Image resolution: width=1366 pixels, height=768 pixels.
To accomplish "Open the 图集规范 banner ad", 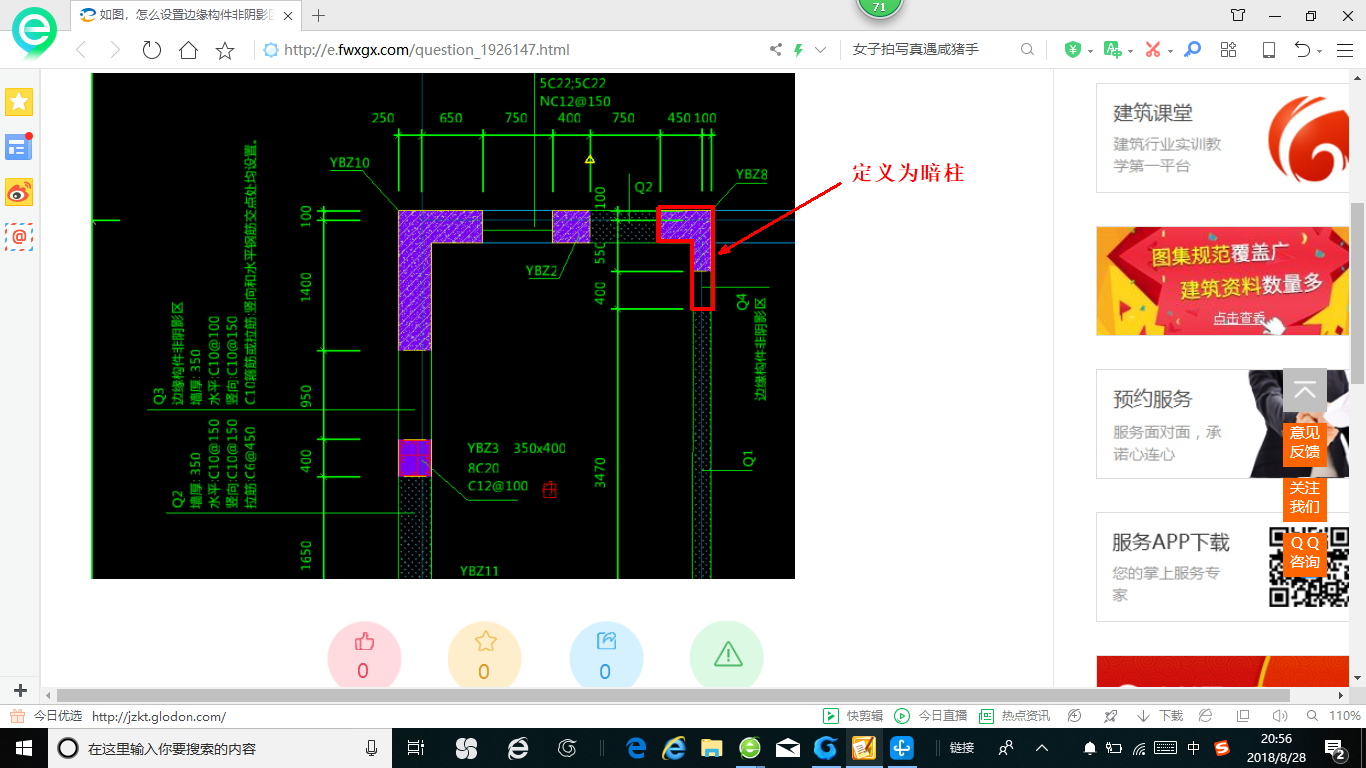I will 1222,281.
